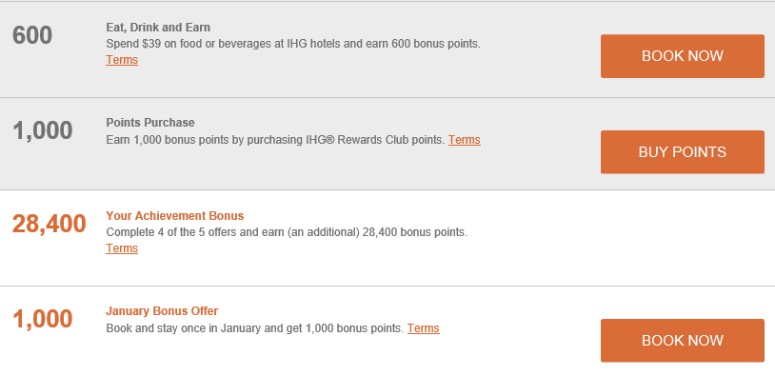775x376 pixels.
Task: Open Terms under Your Achievement Bonus
Action: (122, 248)
